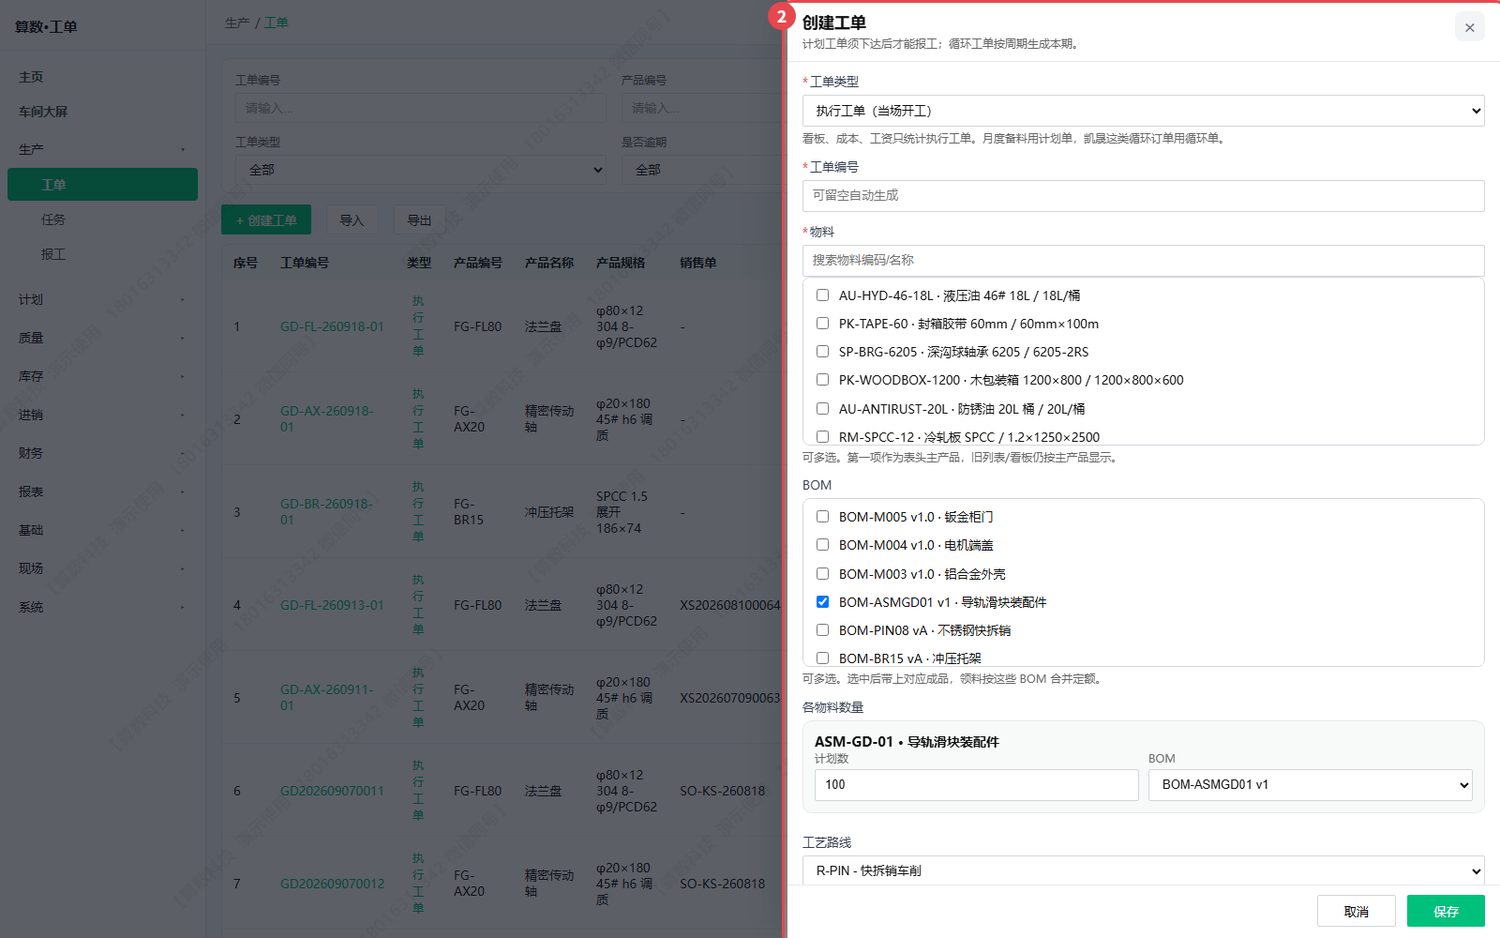Click the 导入 button
Screen dimensions: 1500x938
pos(352,220)
